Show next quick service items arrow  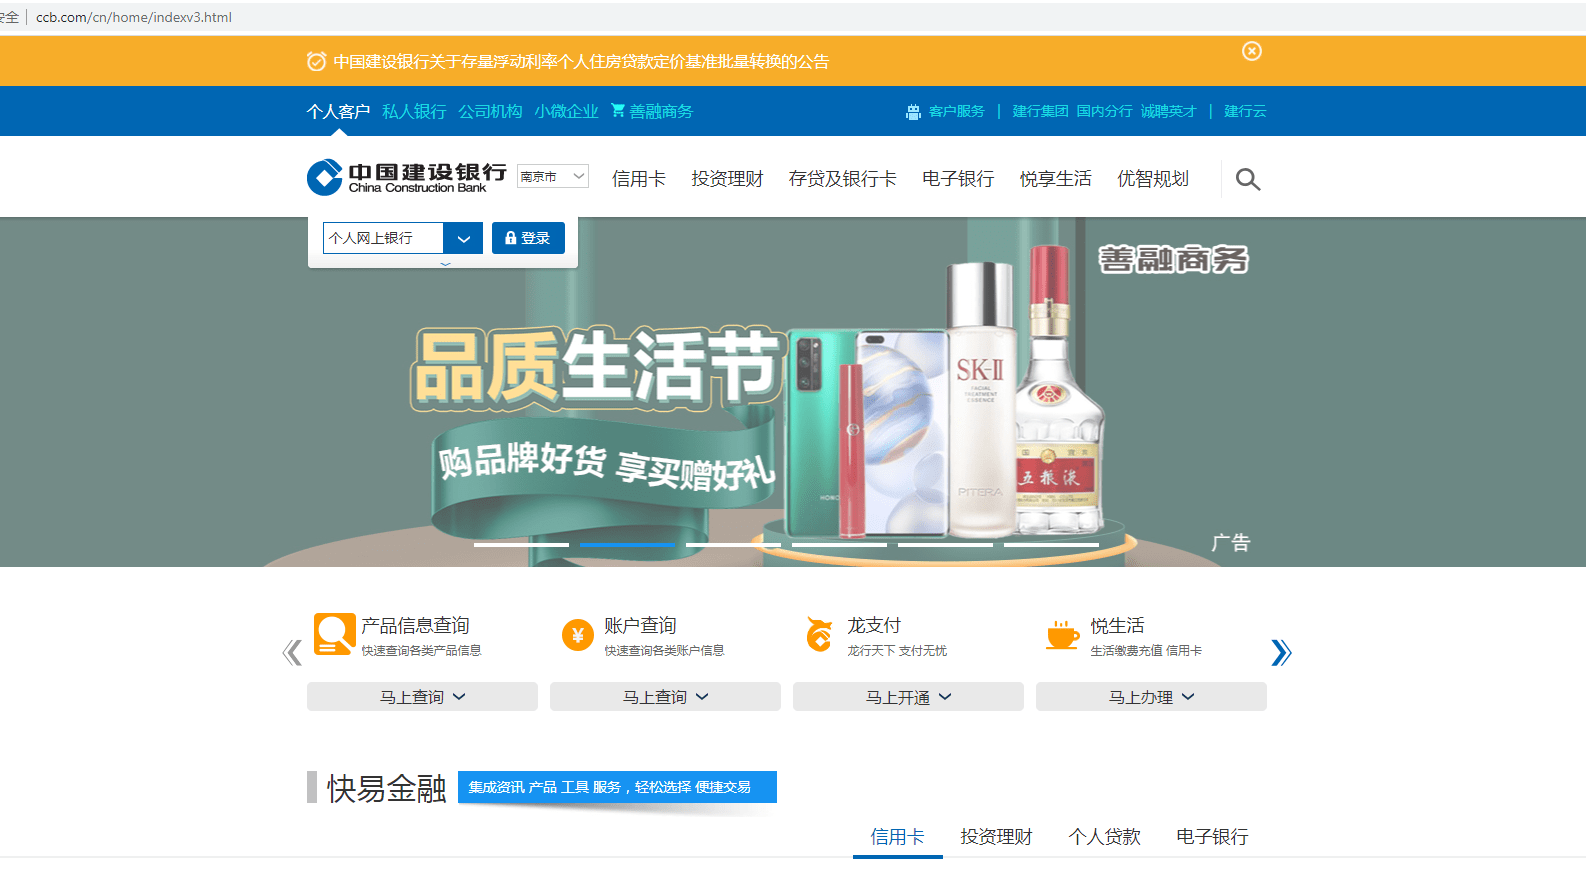(x=1281, y=653)
